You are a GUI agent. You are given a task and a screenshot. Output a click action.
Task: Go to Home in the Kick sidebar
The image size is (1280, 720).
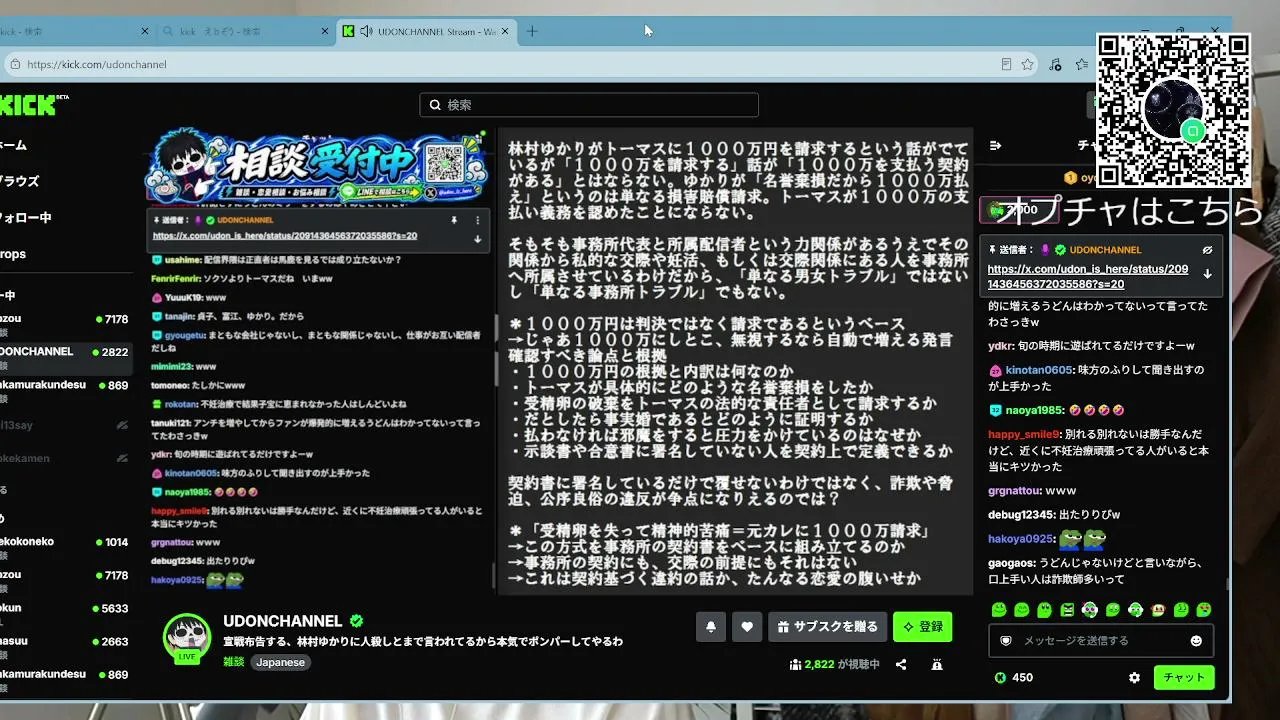click(x=13, y=145)
